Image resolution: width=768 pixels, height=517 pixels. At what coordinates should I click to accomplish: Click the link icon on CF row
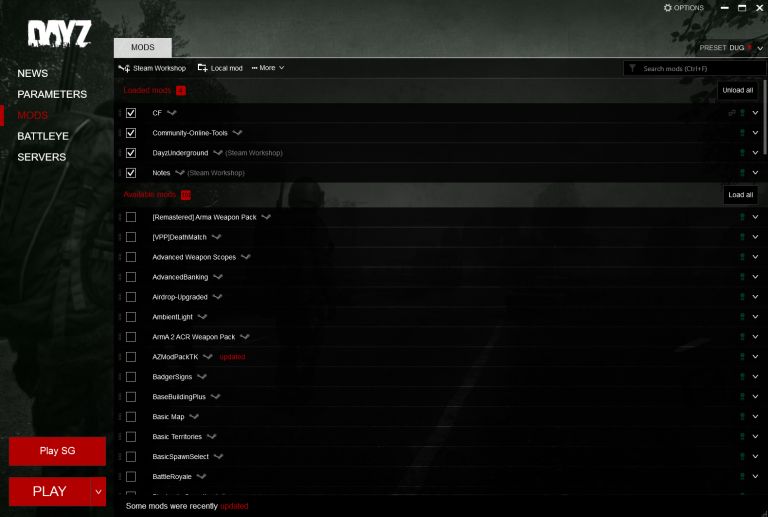pyautogui.click(x=732, y=113)
